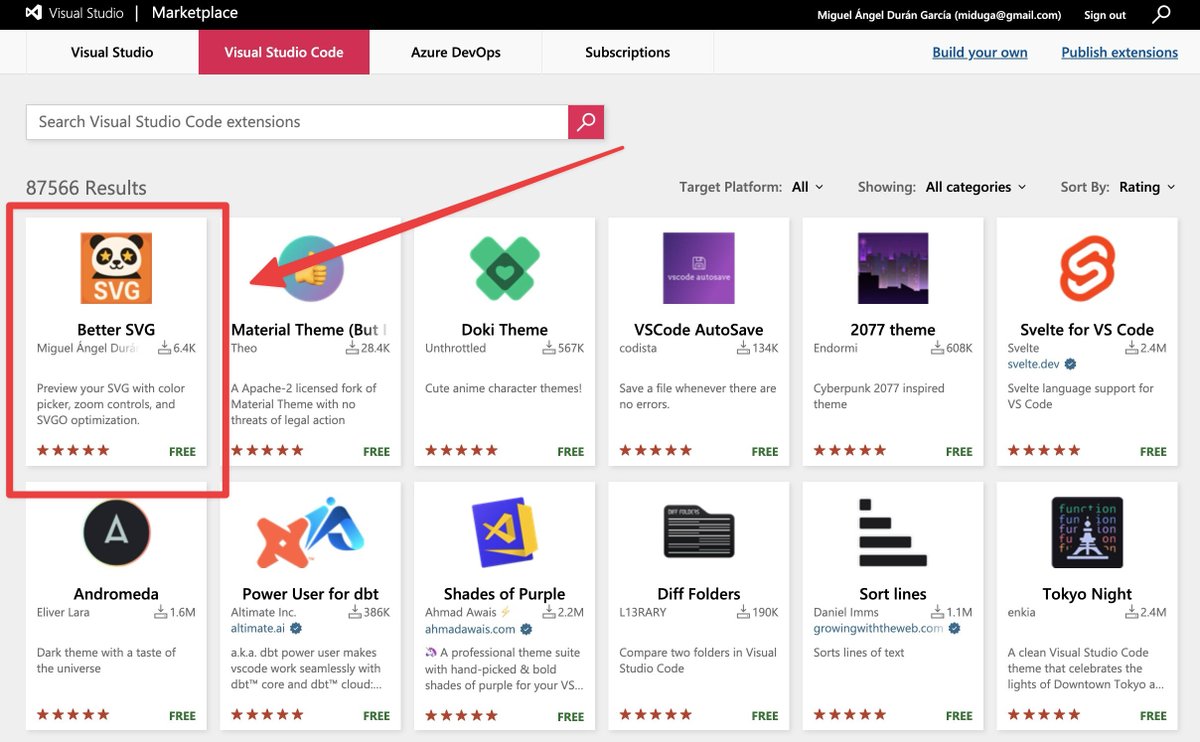Focus the Search Visual Studio Code extensions field
This screenshot has height=742, width=1200.
click(x=297, y=122)
